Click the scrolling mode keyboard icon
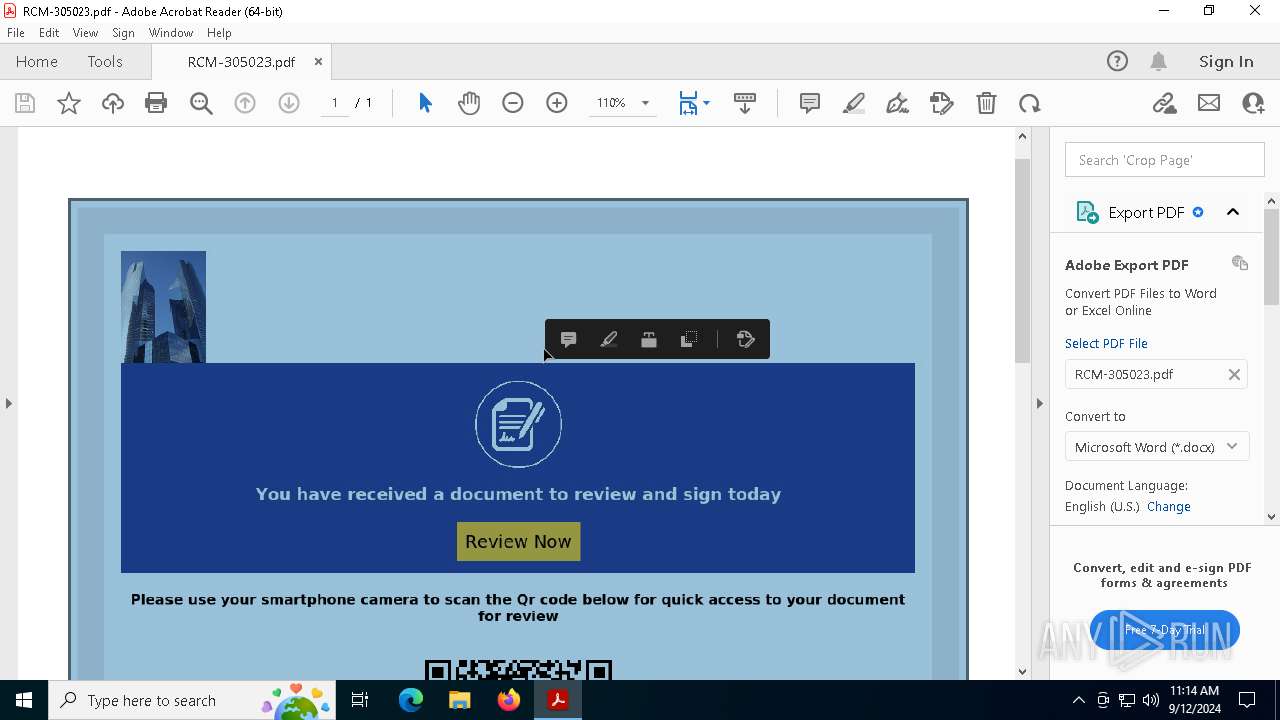Image resolution: width=1280 pixels, height=720 pixels. [745, 103]
